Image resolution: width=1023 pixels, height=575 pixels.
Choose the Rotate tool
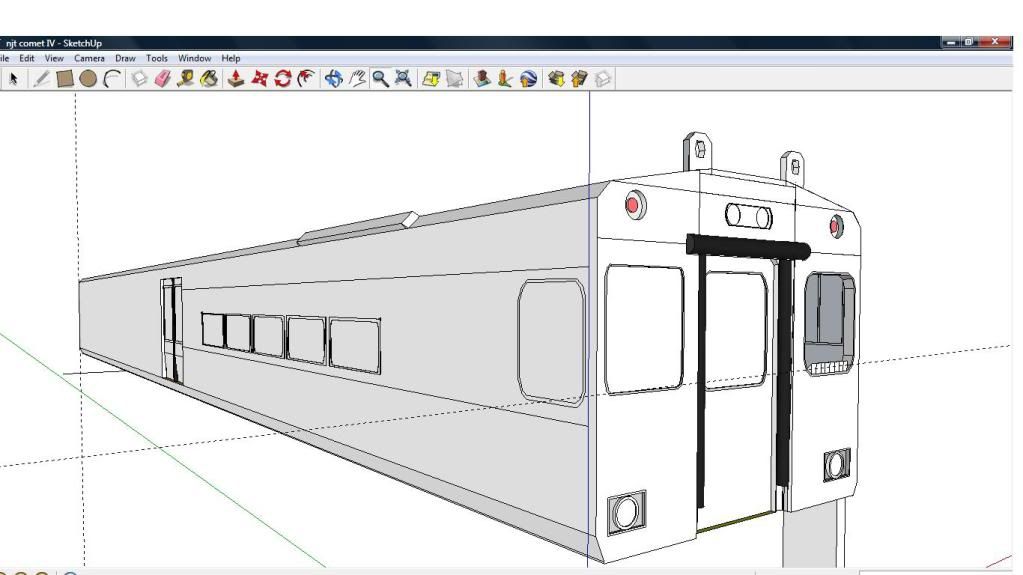click(283, 78)
